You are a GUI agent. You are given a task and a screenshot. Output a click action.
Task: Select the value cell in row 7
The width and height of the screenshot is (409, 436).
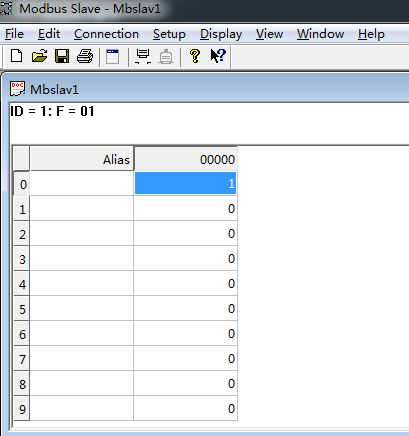(185, 358)
